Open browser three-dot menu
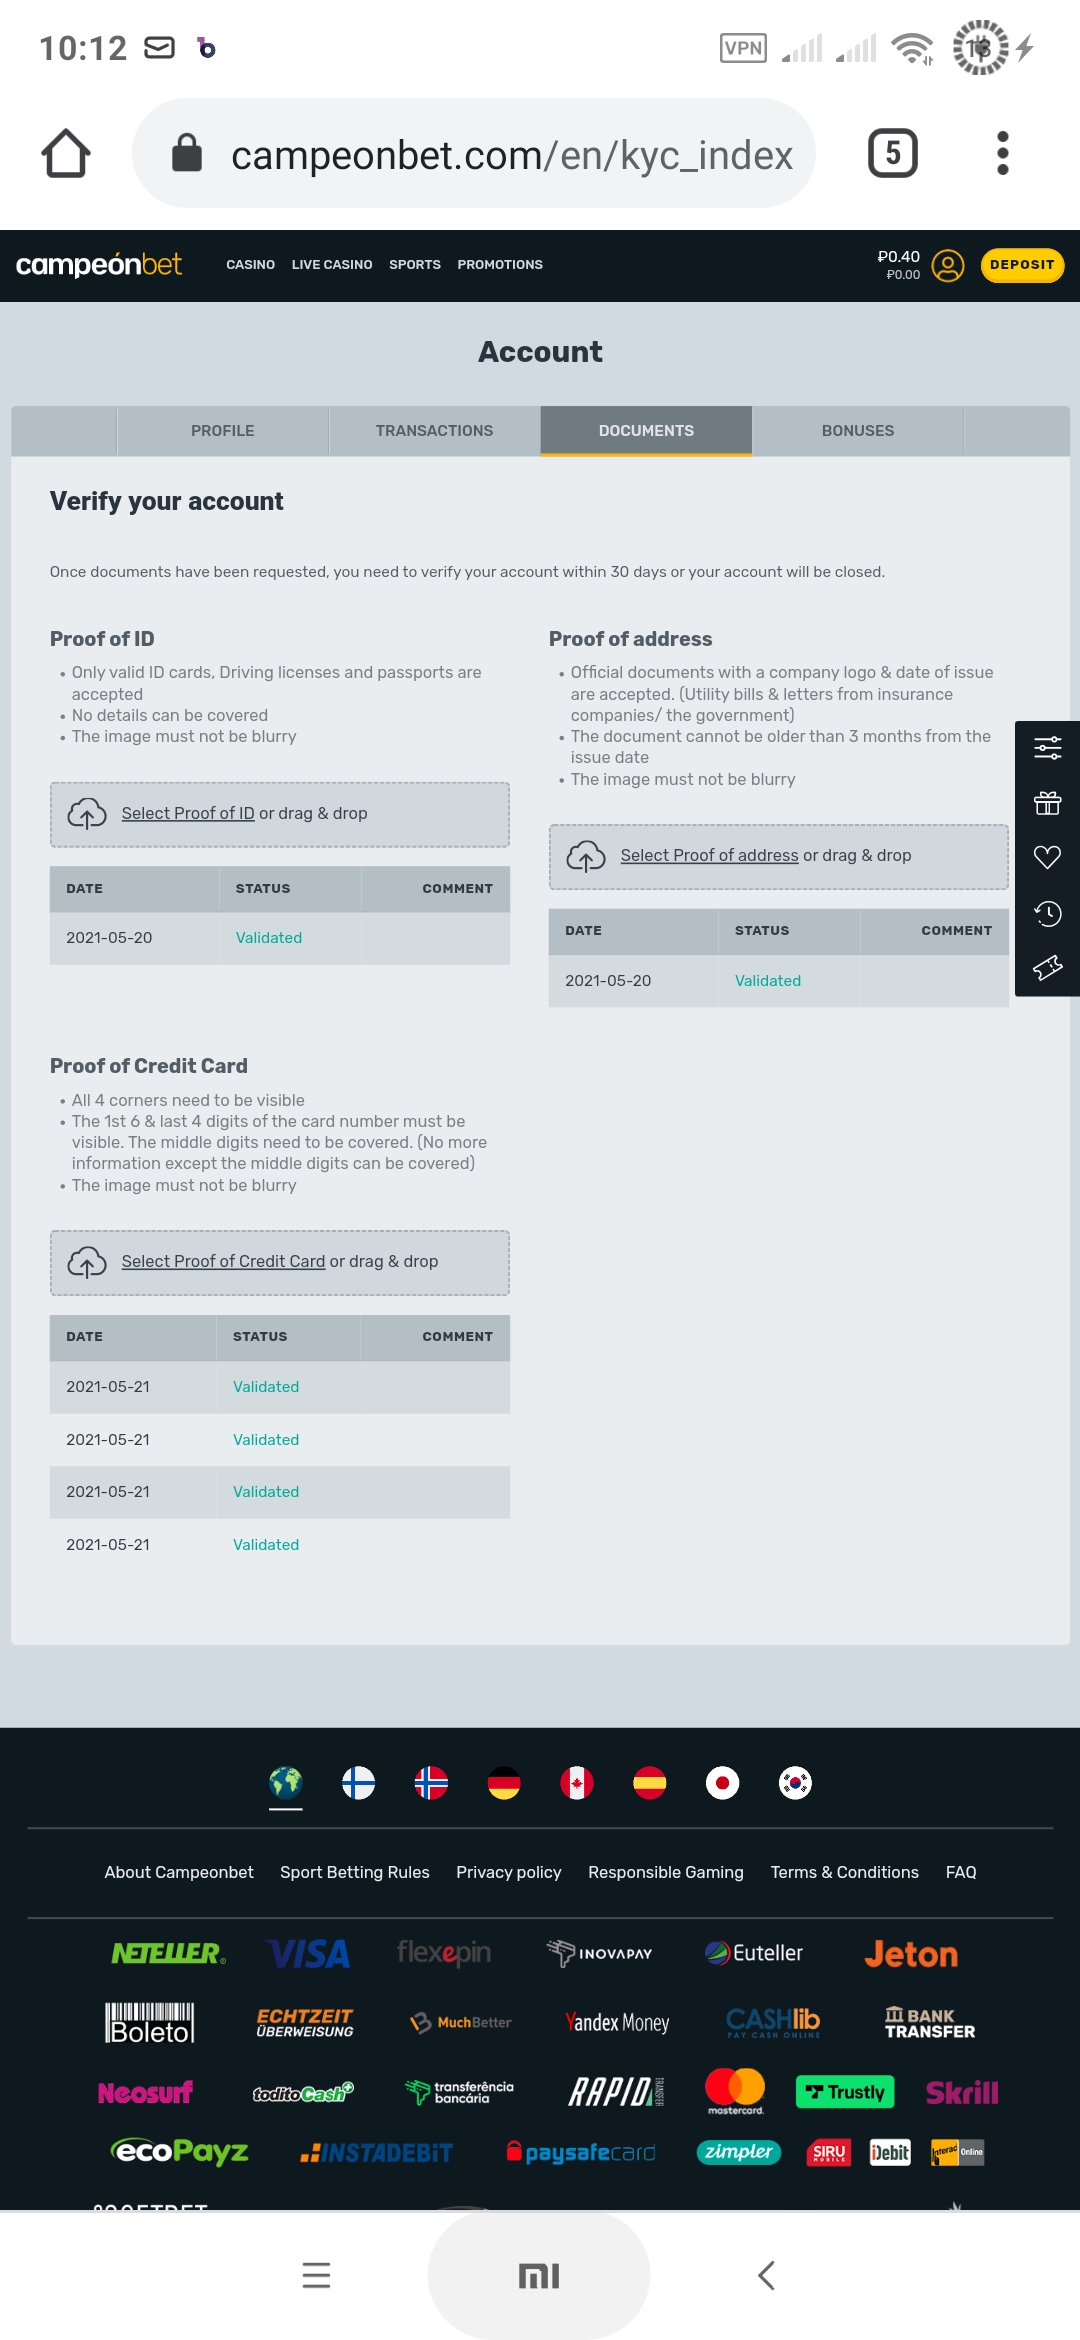 click(x=1002, y=154)
